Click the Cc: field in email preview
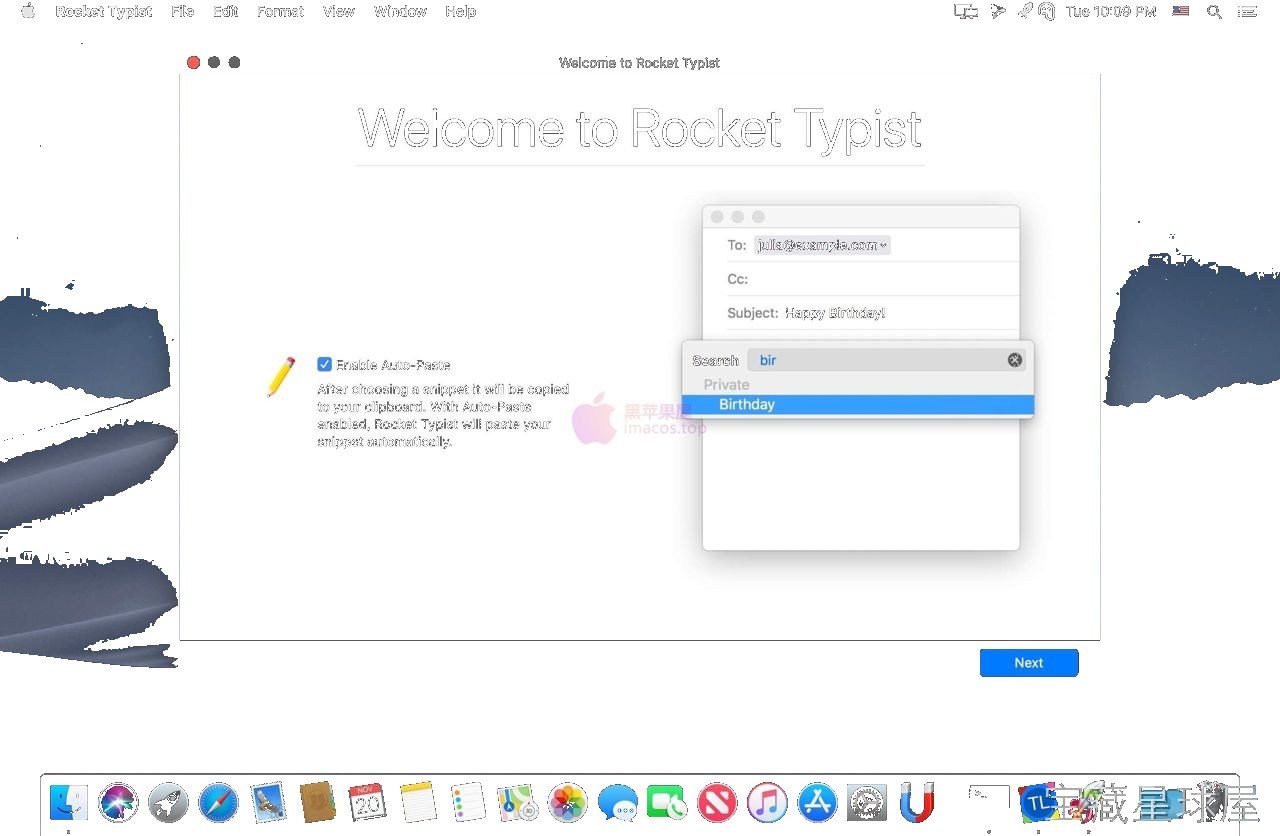This screenshot has width=1280, height=836. (872, 279)
